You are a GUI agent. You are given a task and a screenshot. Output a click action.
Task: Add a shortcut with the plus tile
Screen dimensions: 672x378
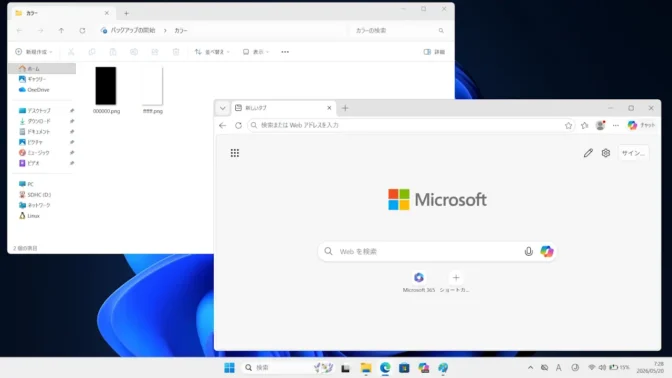(456, 282)
